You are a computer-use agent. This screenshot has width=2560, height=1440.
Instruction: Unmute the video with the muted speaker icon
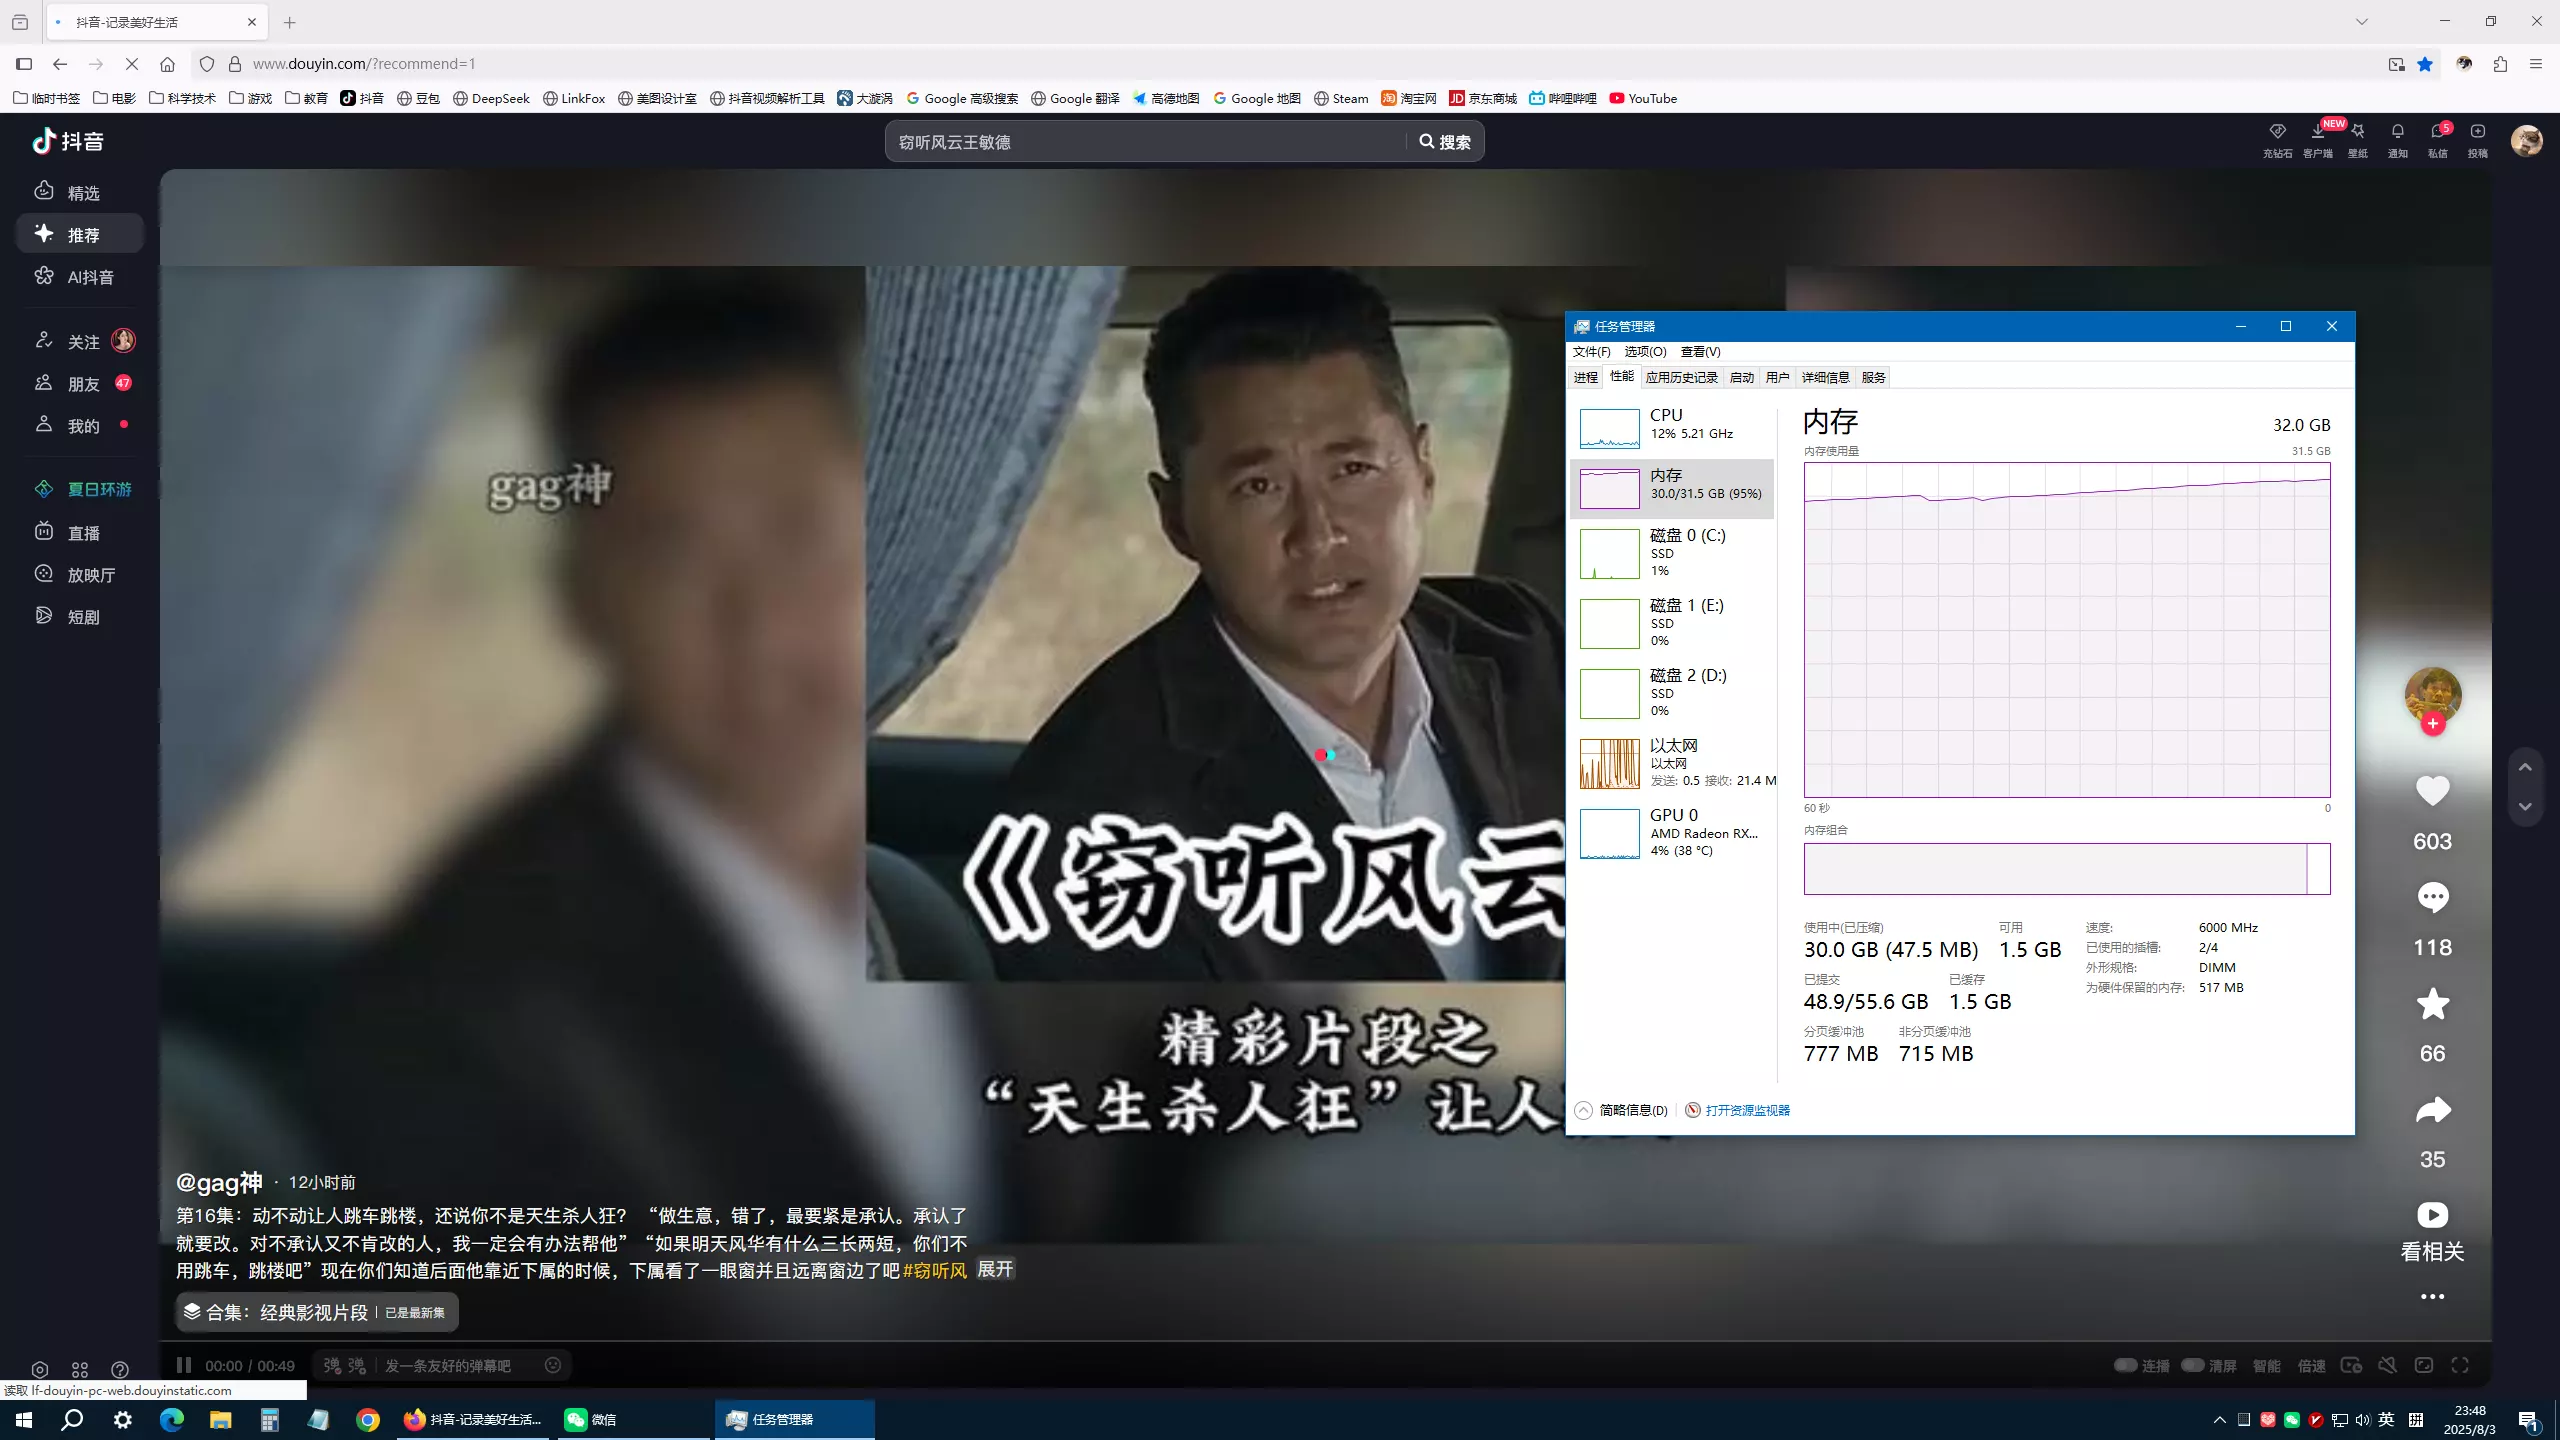click(2387, 1364)
